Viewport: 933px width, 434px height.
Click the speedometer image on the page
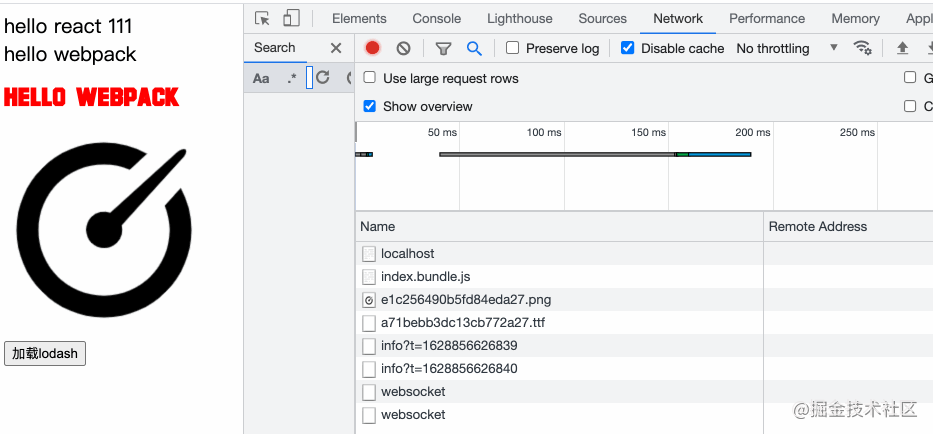(x=104, y=230)
